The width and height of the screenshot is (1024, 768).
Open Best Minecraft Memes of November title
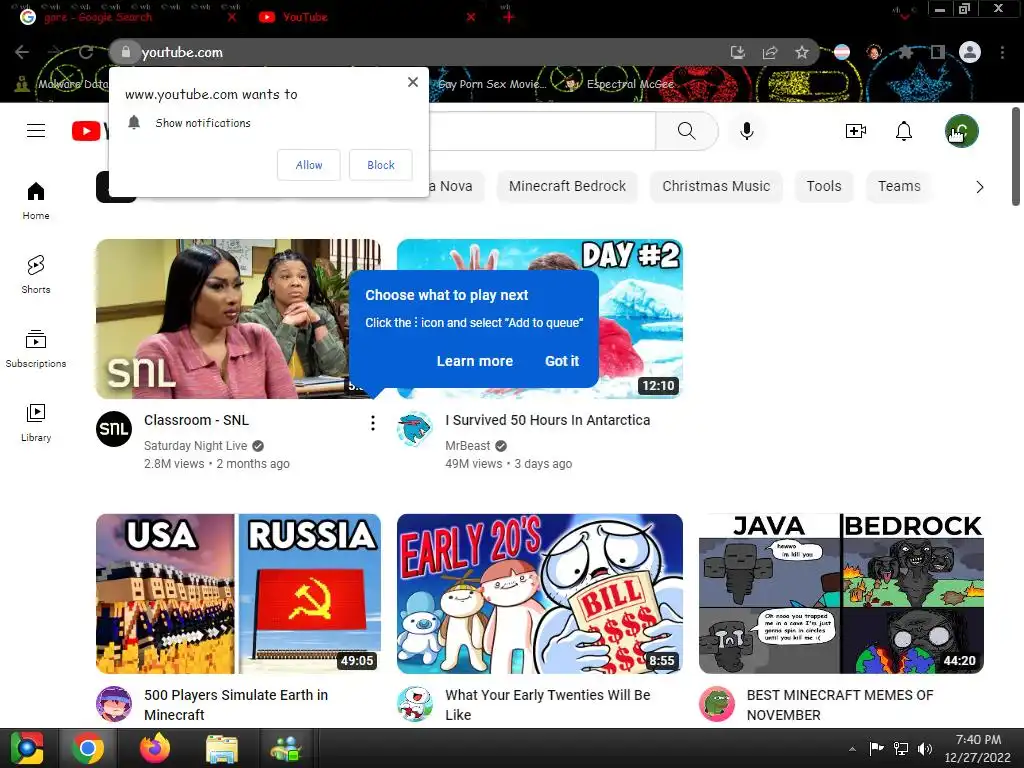840,705
